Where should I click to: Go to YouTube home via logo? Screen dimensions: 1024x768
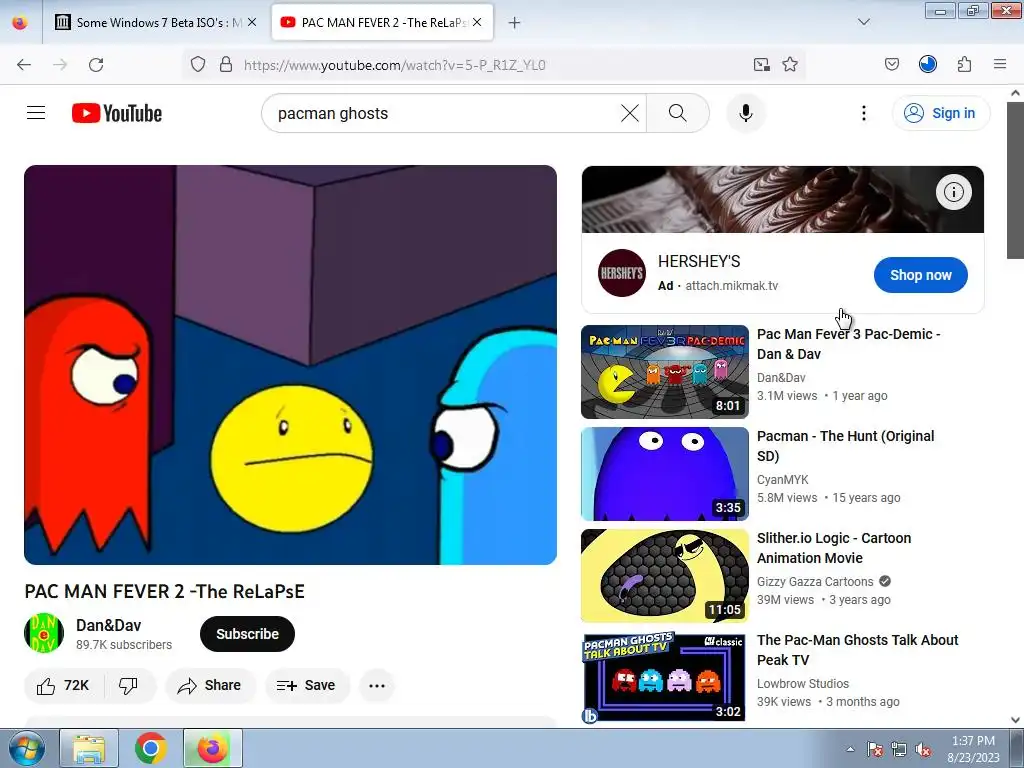coord(117,113)
